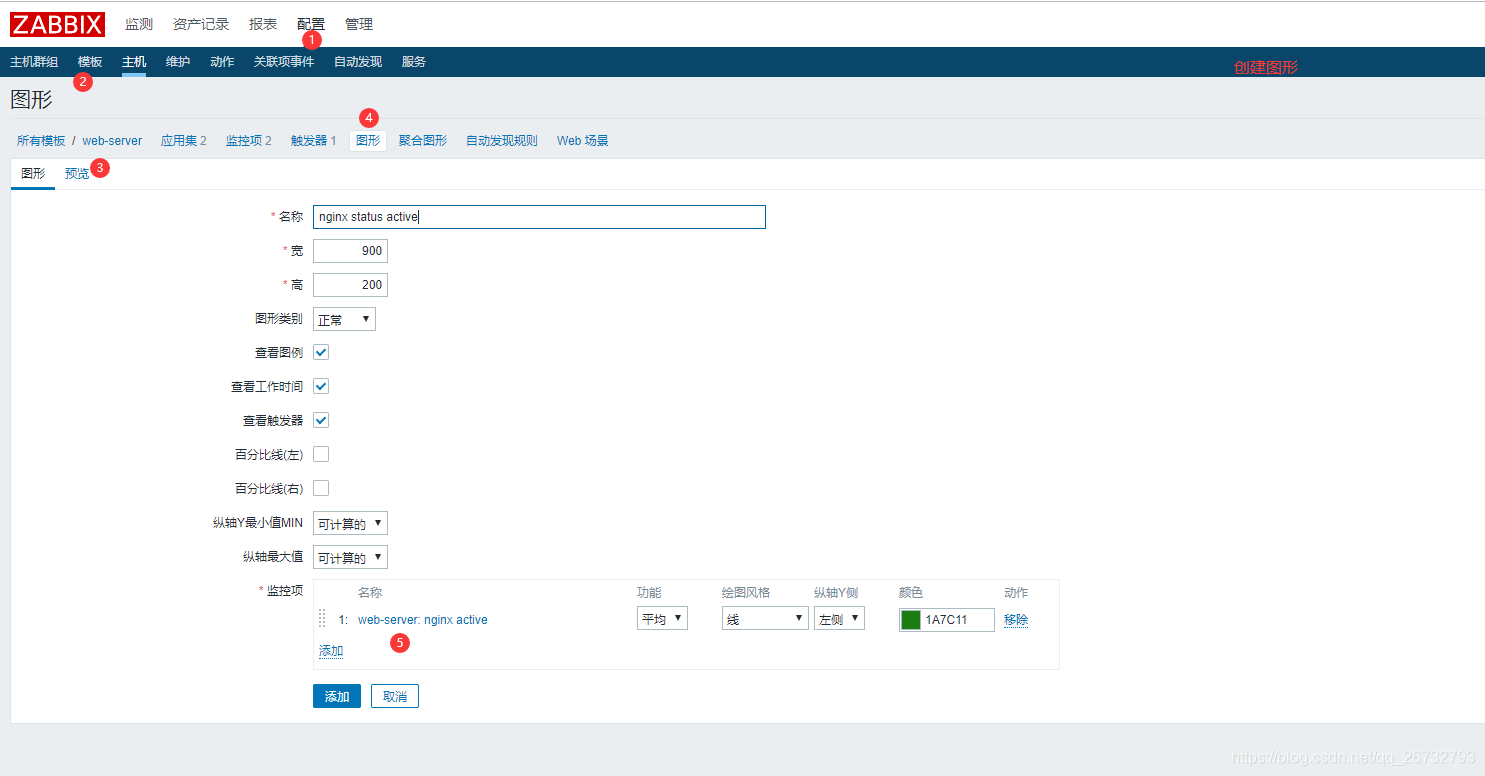Open 纵轴最大值 dropdown
The height and width of the screenshot is (776, 1485).
(350, 558)
